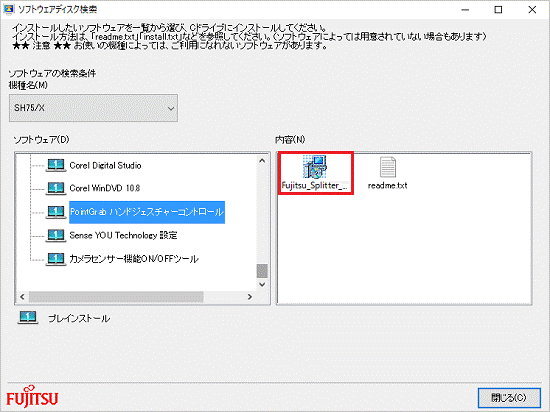550x412 pixels.
Task: Close the window with the X button
Action: 532,10
